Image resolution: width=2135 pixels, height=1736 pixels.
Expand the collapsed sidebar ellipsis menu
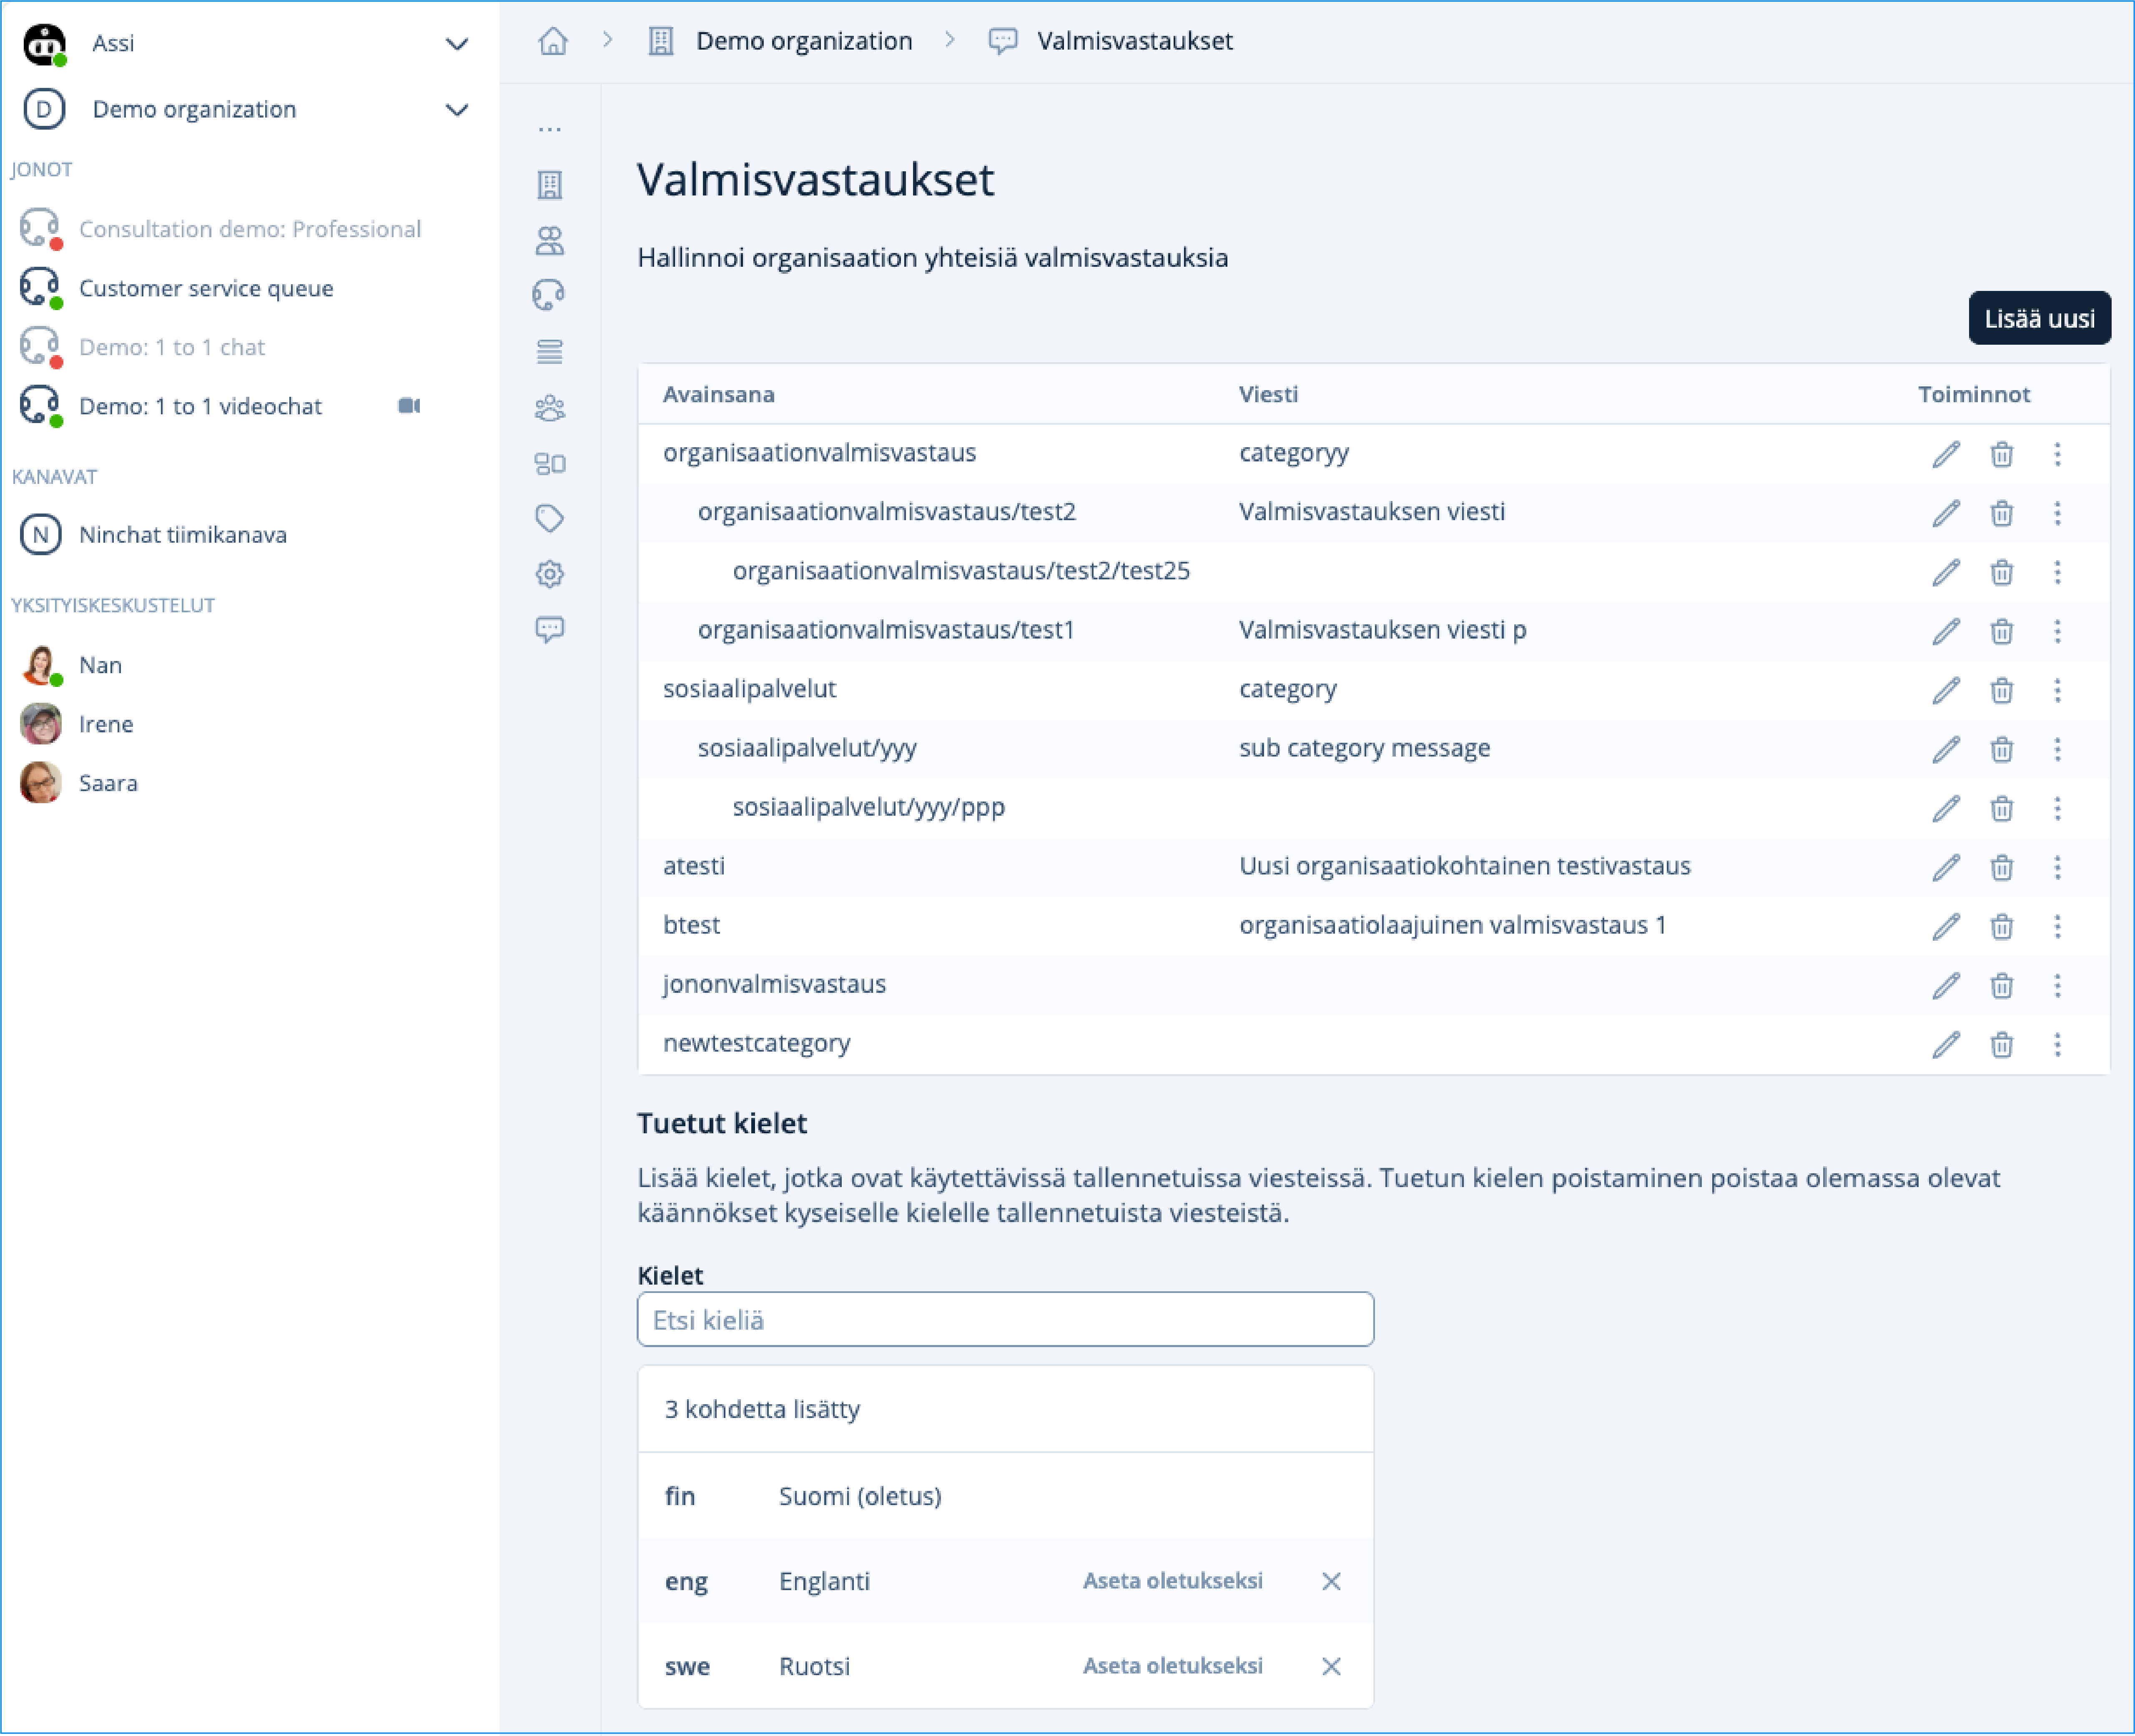[550, 129]
